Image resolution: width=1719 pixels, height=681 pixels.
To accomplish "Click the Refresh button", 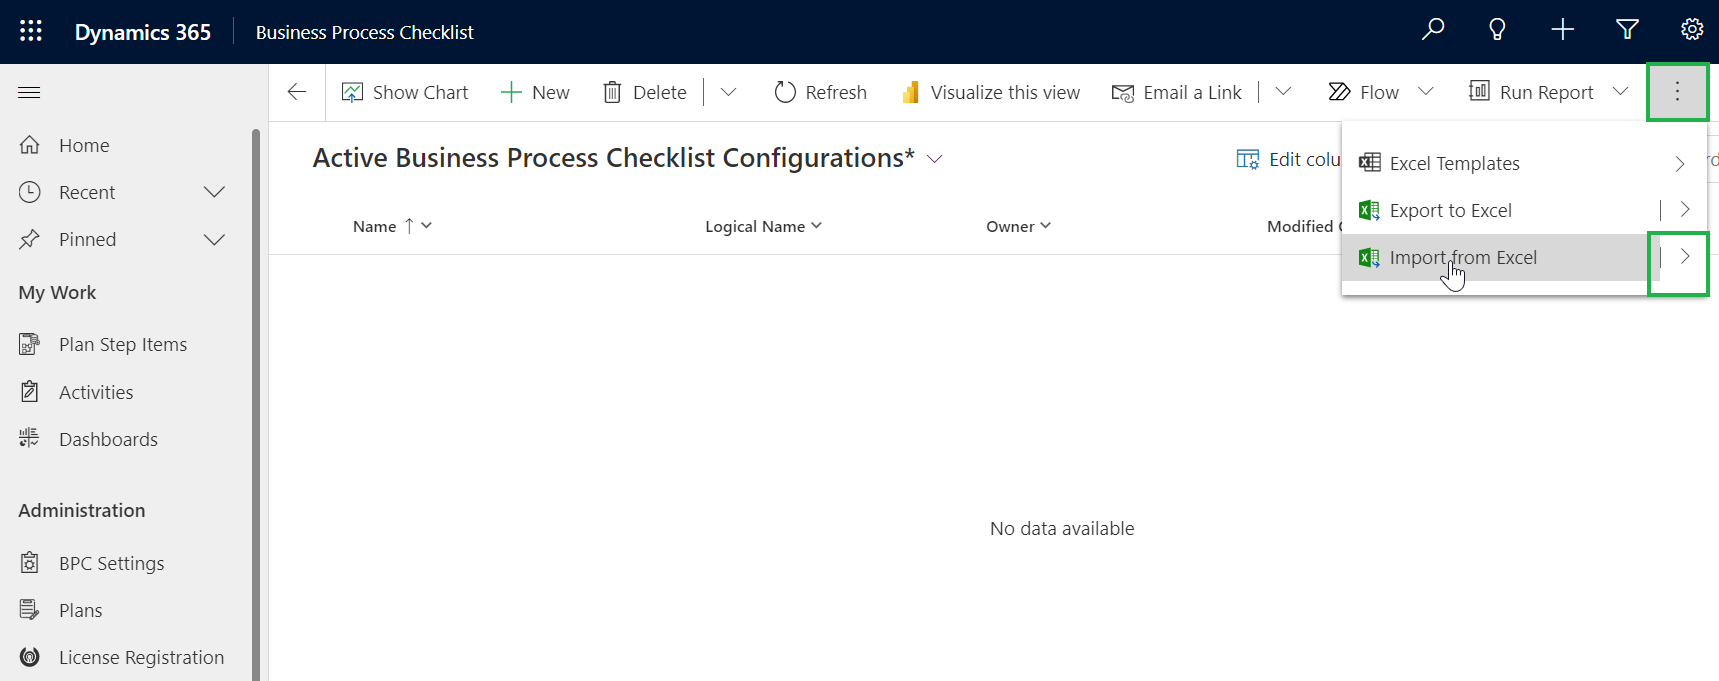I will [x=820, y=92].
